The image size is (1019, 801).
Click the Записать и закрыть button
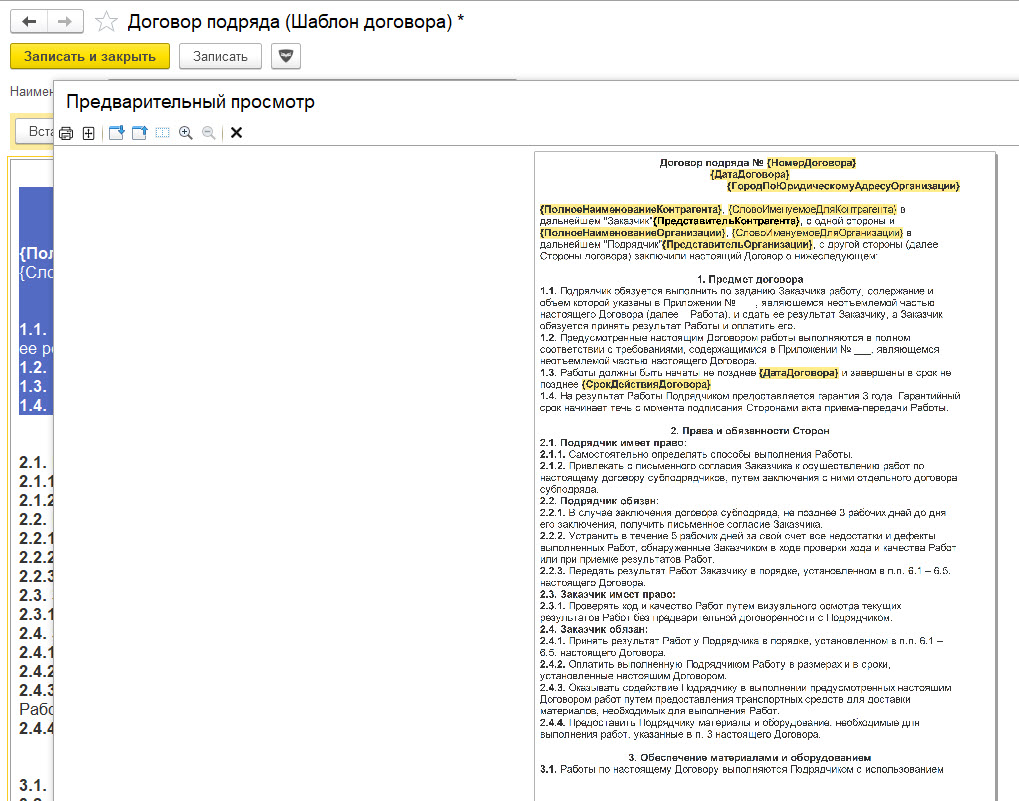click(90, 57)
